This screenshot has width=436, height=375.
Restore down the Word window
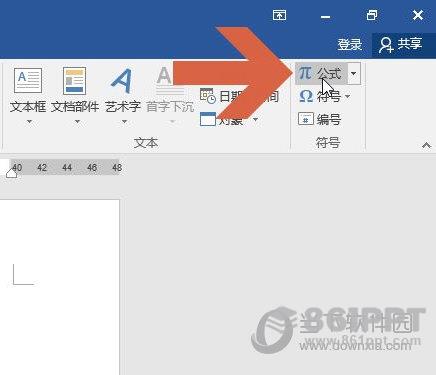[372, 15]
